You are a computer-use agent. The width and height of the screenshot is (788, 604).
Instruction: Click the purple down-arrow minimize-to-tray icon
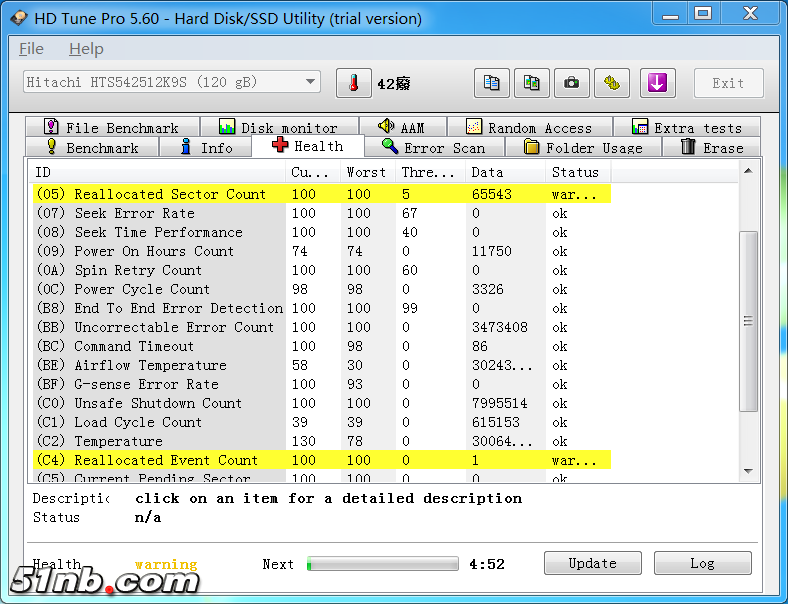pos(657,84)
